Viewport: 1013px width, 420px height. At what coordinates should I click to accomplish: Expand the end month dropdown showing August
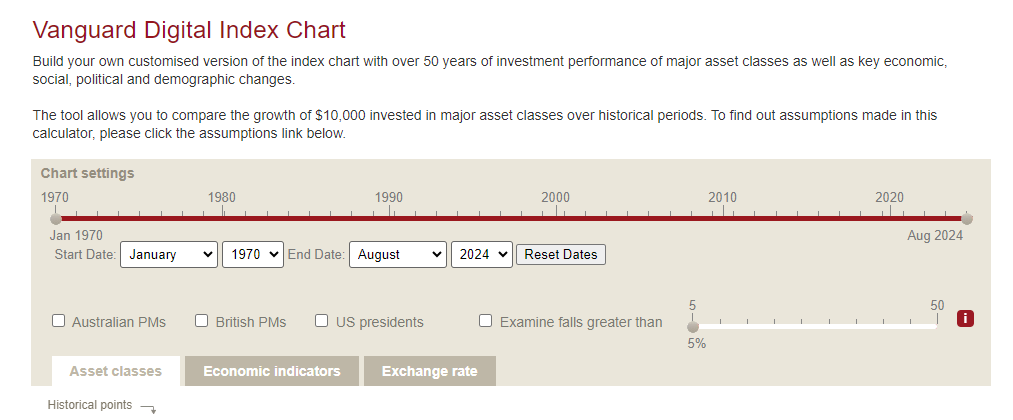click(x=397, y=255)
